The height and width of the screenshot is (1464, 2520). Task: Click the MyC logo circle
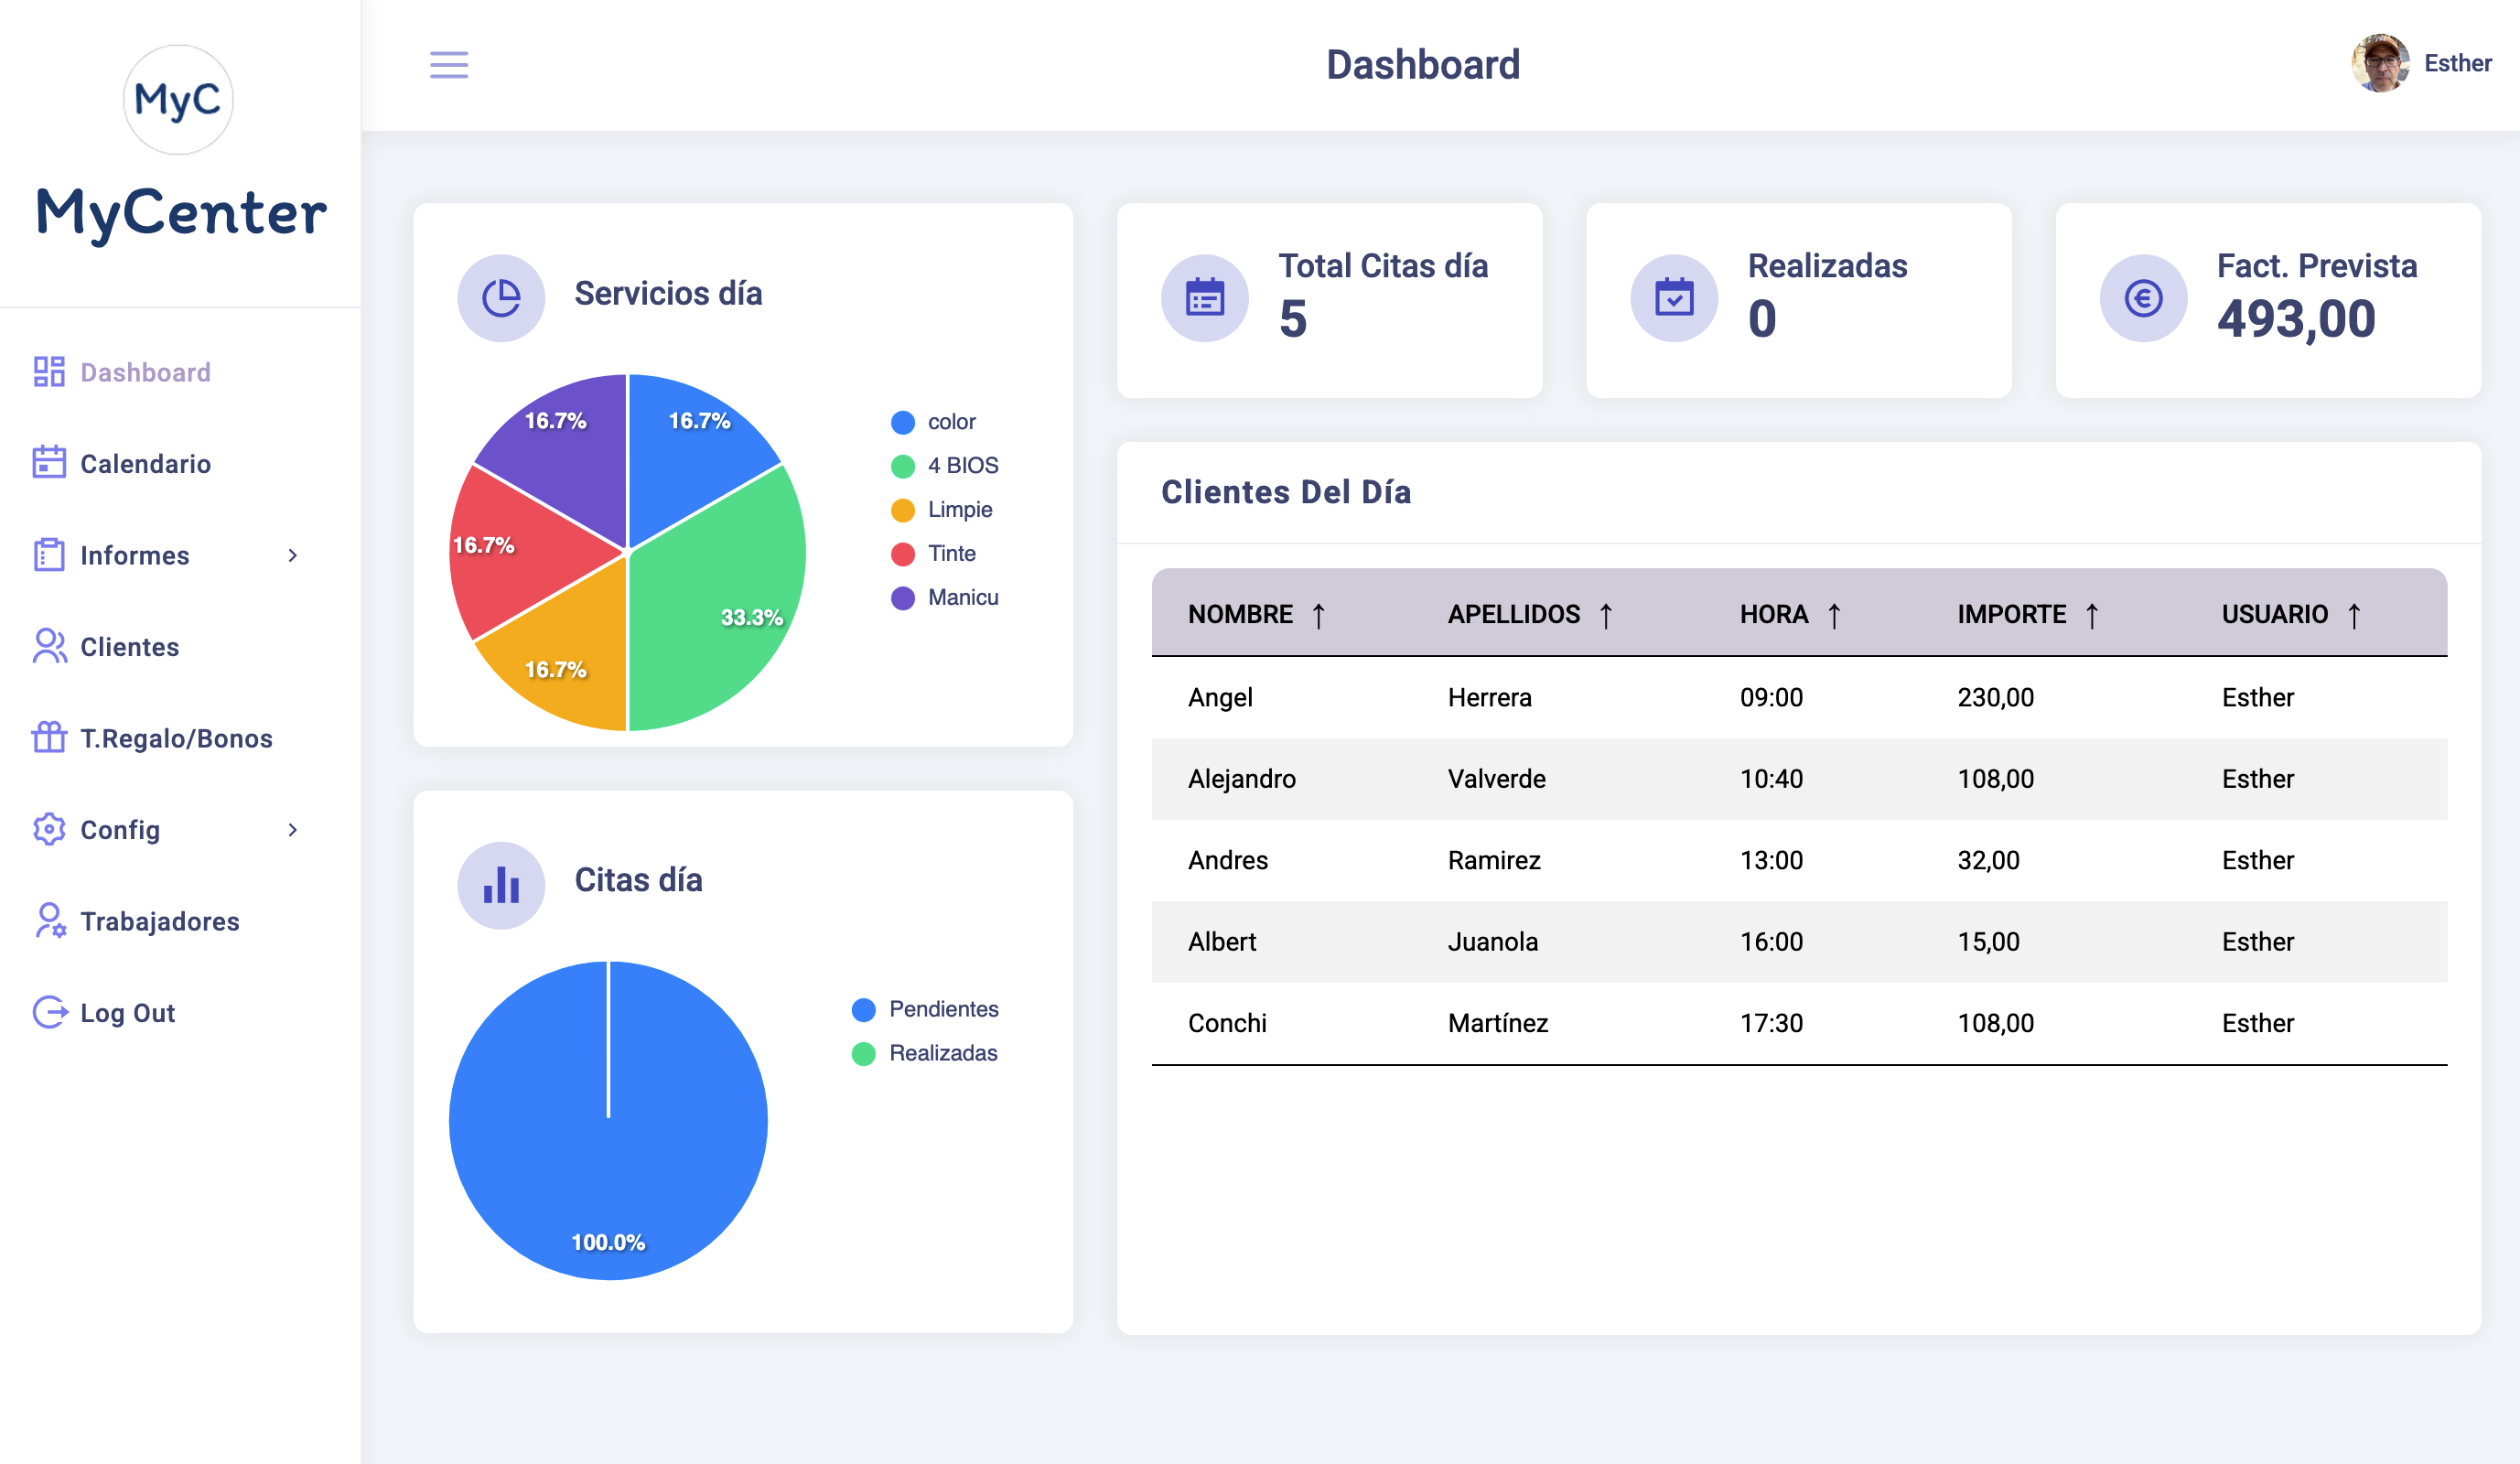coord(178,99)
